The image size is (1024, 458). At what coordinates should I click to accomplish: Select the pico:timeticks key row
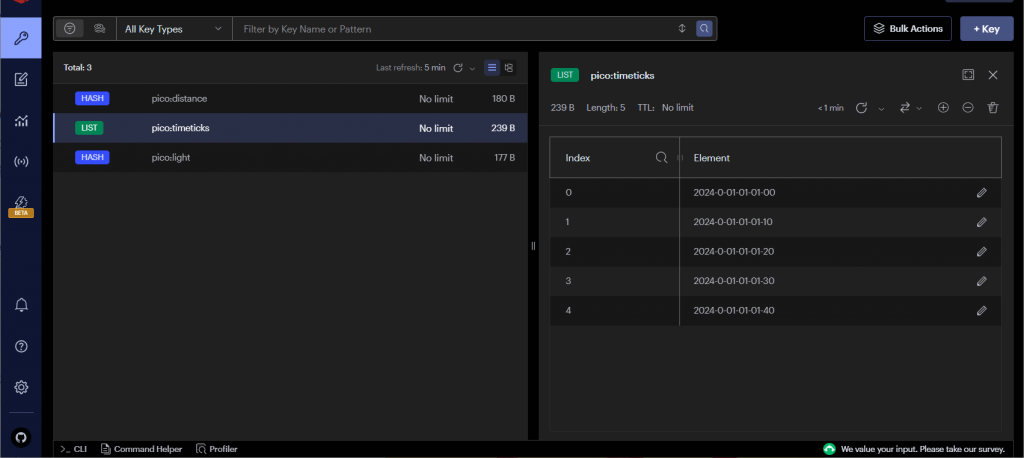click(290, 128)
